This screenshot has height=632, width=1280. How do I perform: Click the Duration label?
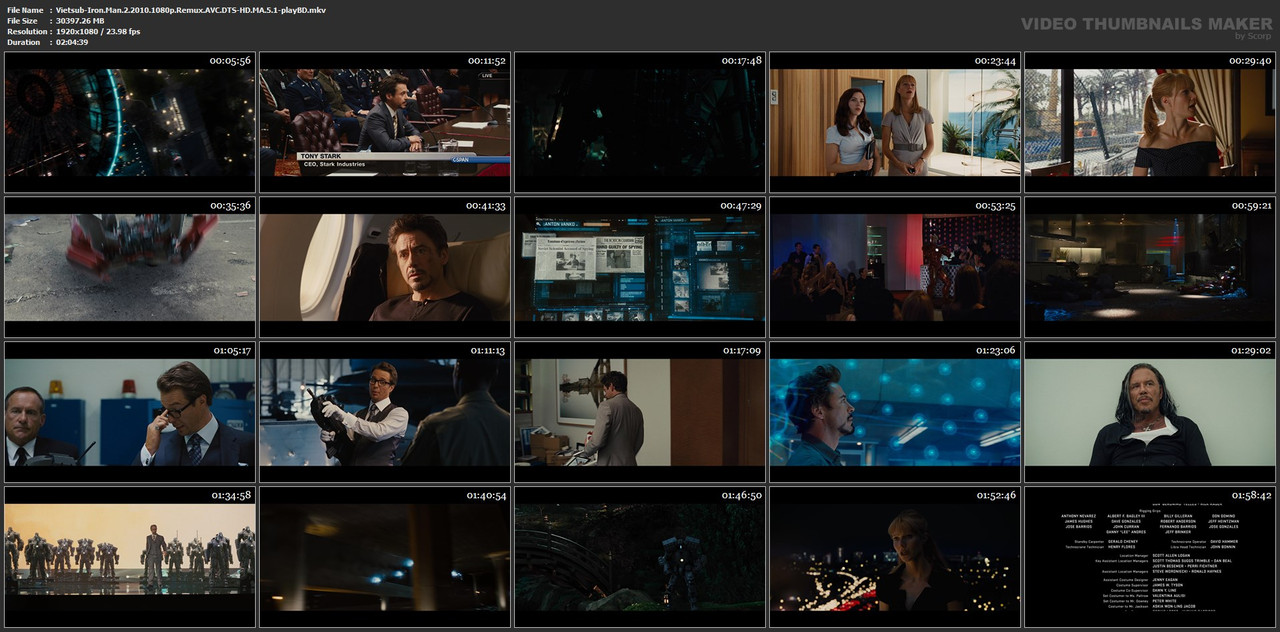coord(24,43)
